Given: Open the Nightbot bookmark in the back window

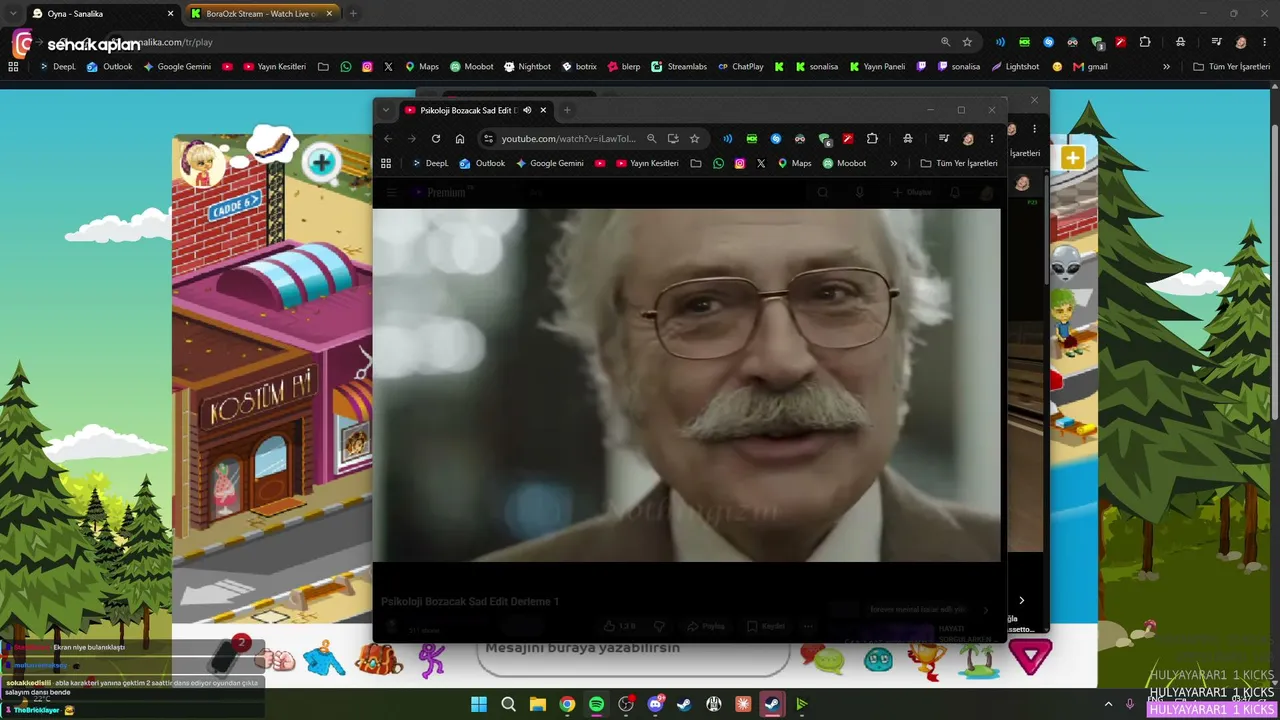Looking at the screenshot, I should click(x=527, y=67).
